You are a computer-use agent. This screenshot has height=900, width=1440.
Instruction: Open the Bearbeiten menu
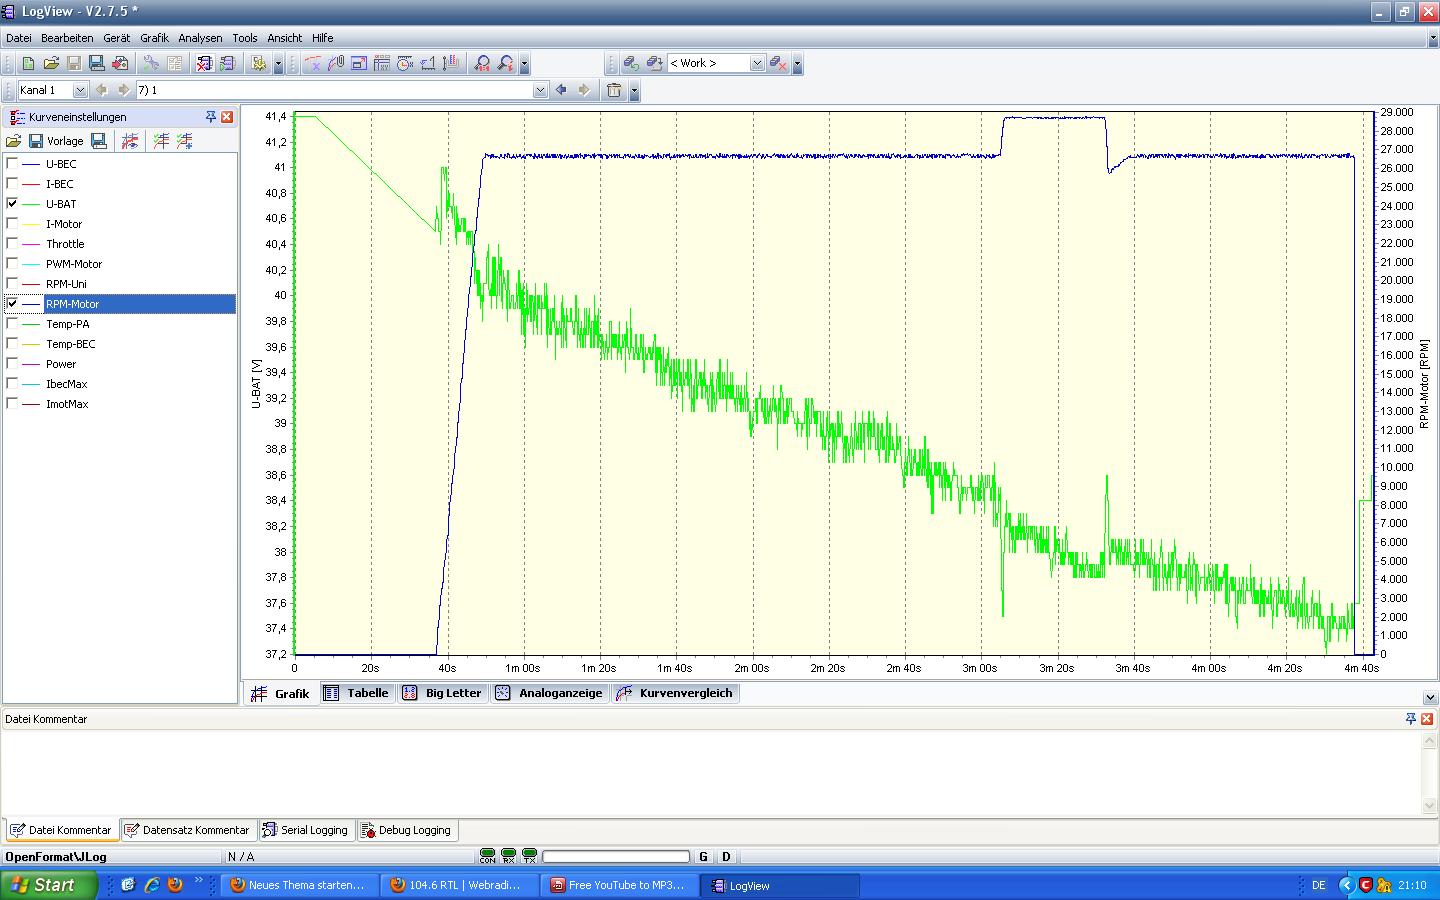(67, 38)
